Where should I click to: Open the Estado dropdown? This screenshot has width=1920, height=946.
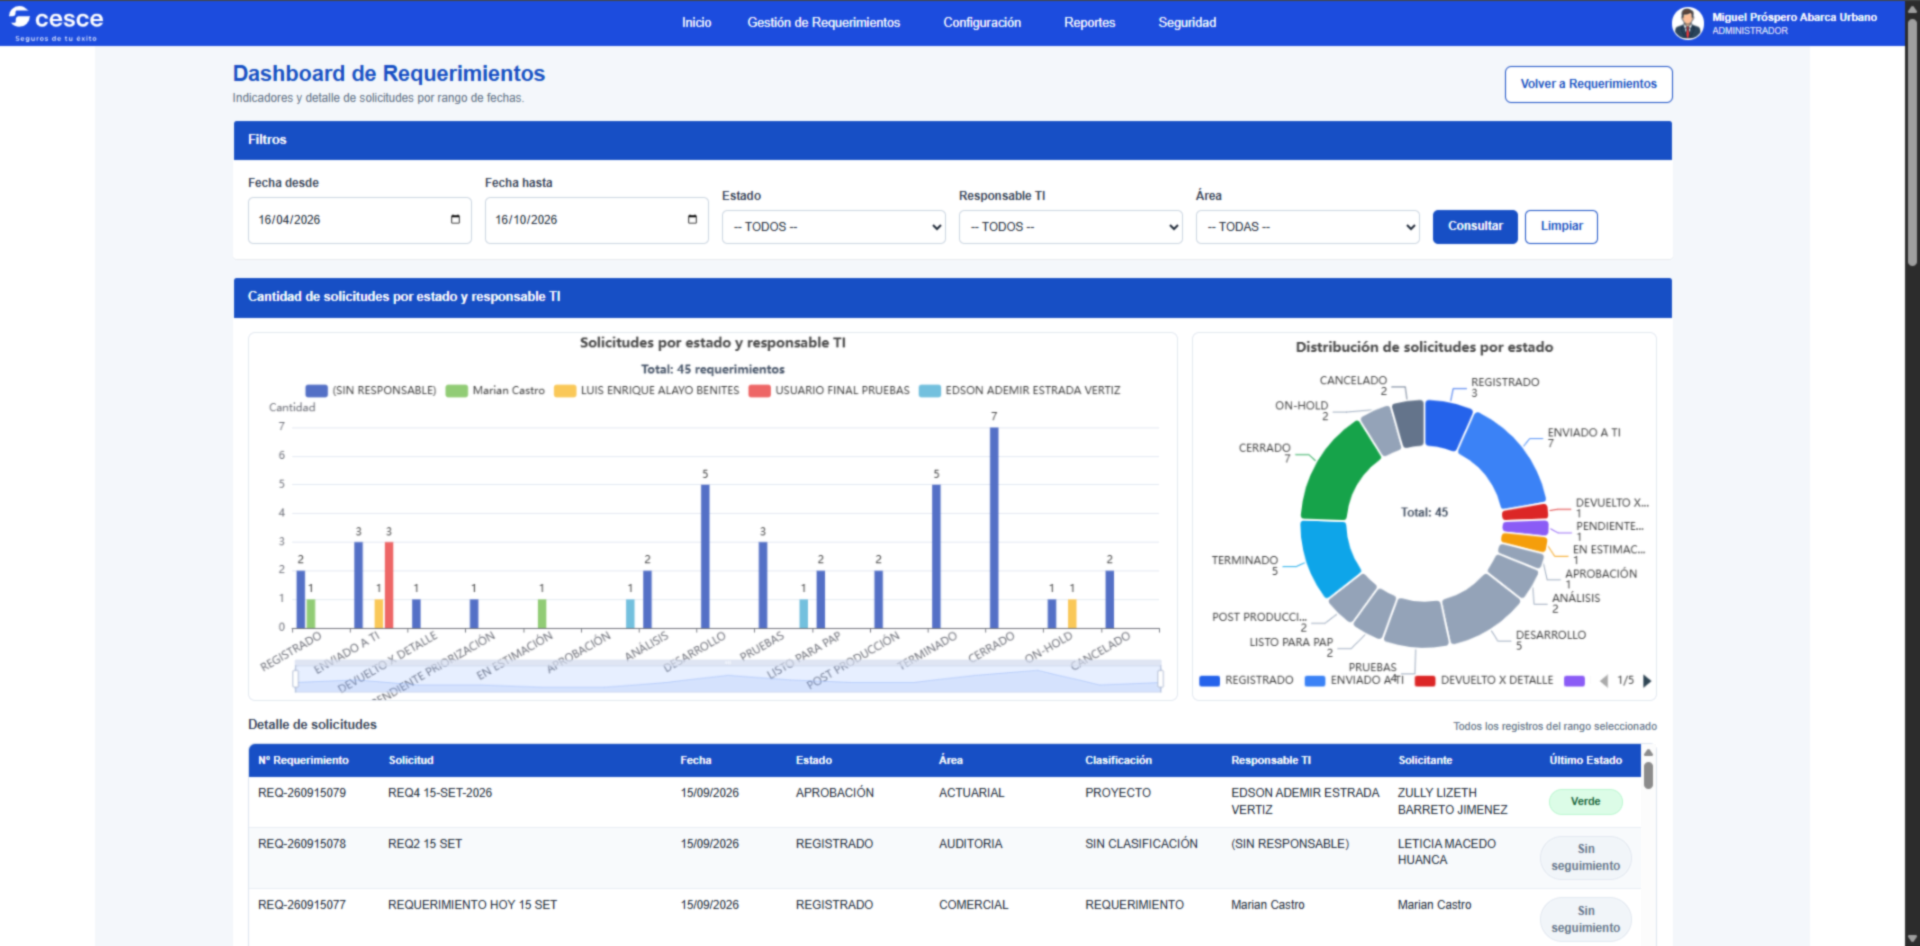coord(833,227)
